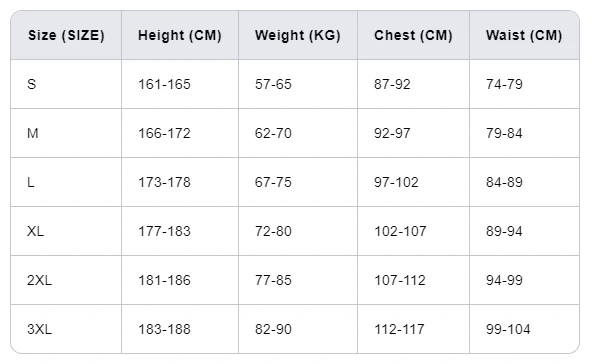Select the S size cell
The width and height of the screenshot is (592, 364).
(66, 84)
